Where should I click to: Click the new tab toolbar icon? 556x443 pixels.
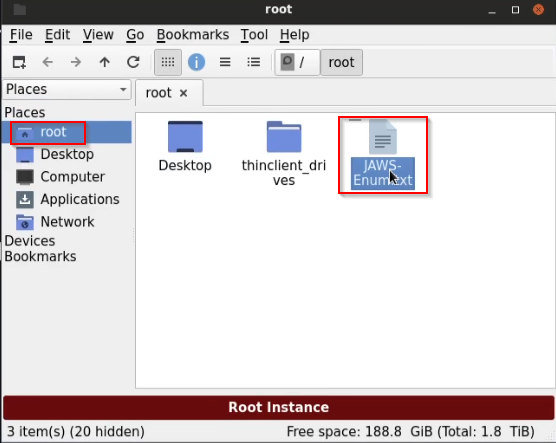pos(19,62)
